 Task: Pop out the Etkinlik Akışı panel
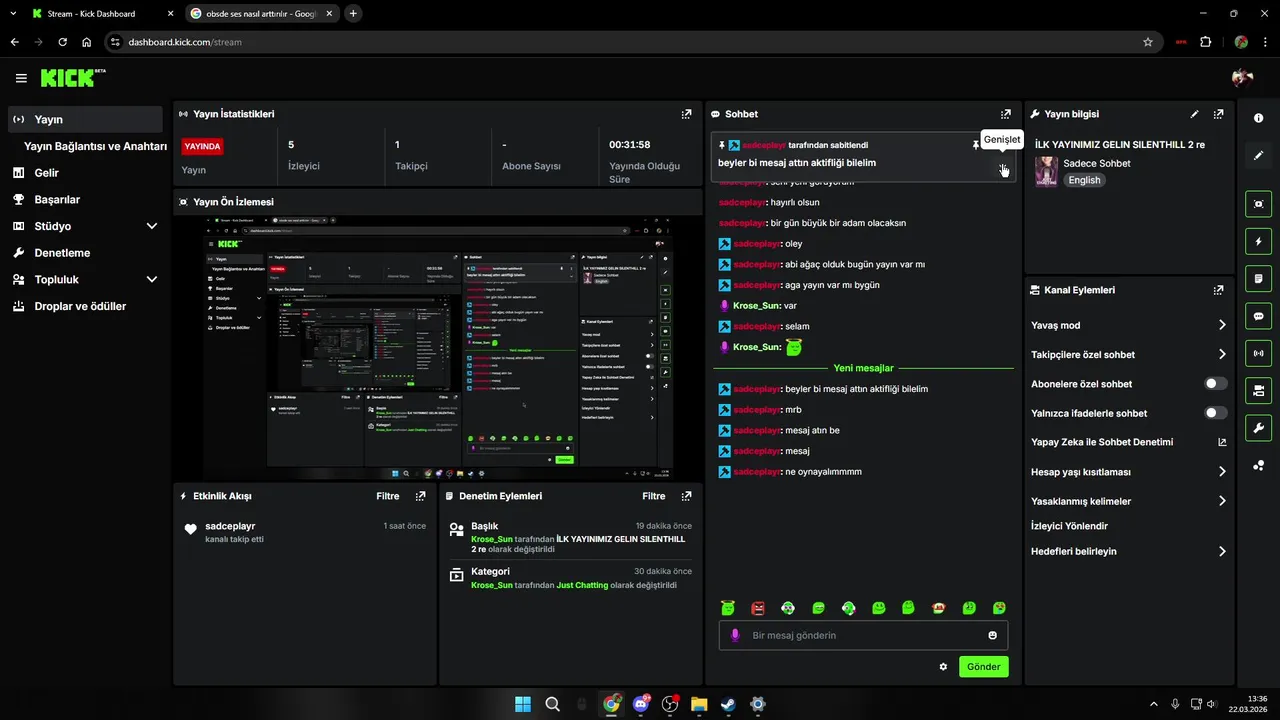click(x=420, y=496)
